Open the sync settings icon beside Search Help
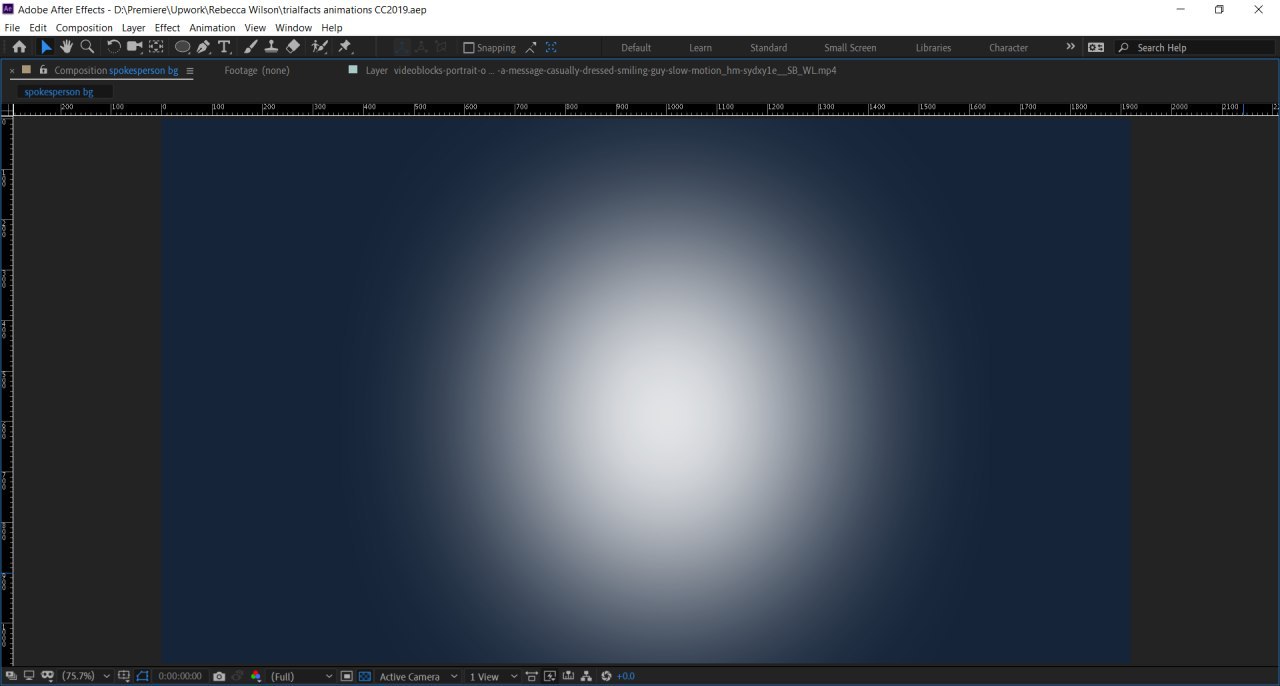The height and width of the screenshot is (686, 1280). click(x=1096, y=47)
